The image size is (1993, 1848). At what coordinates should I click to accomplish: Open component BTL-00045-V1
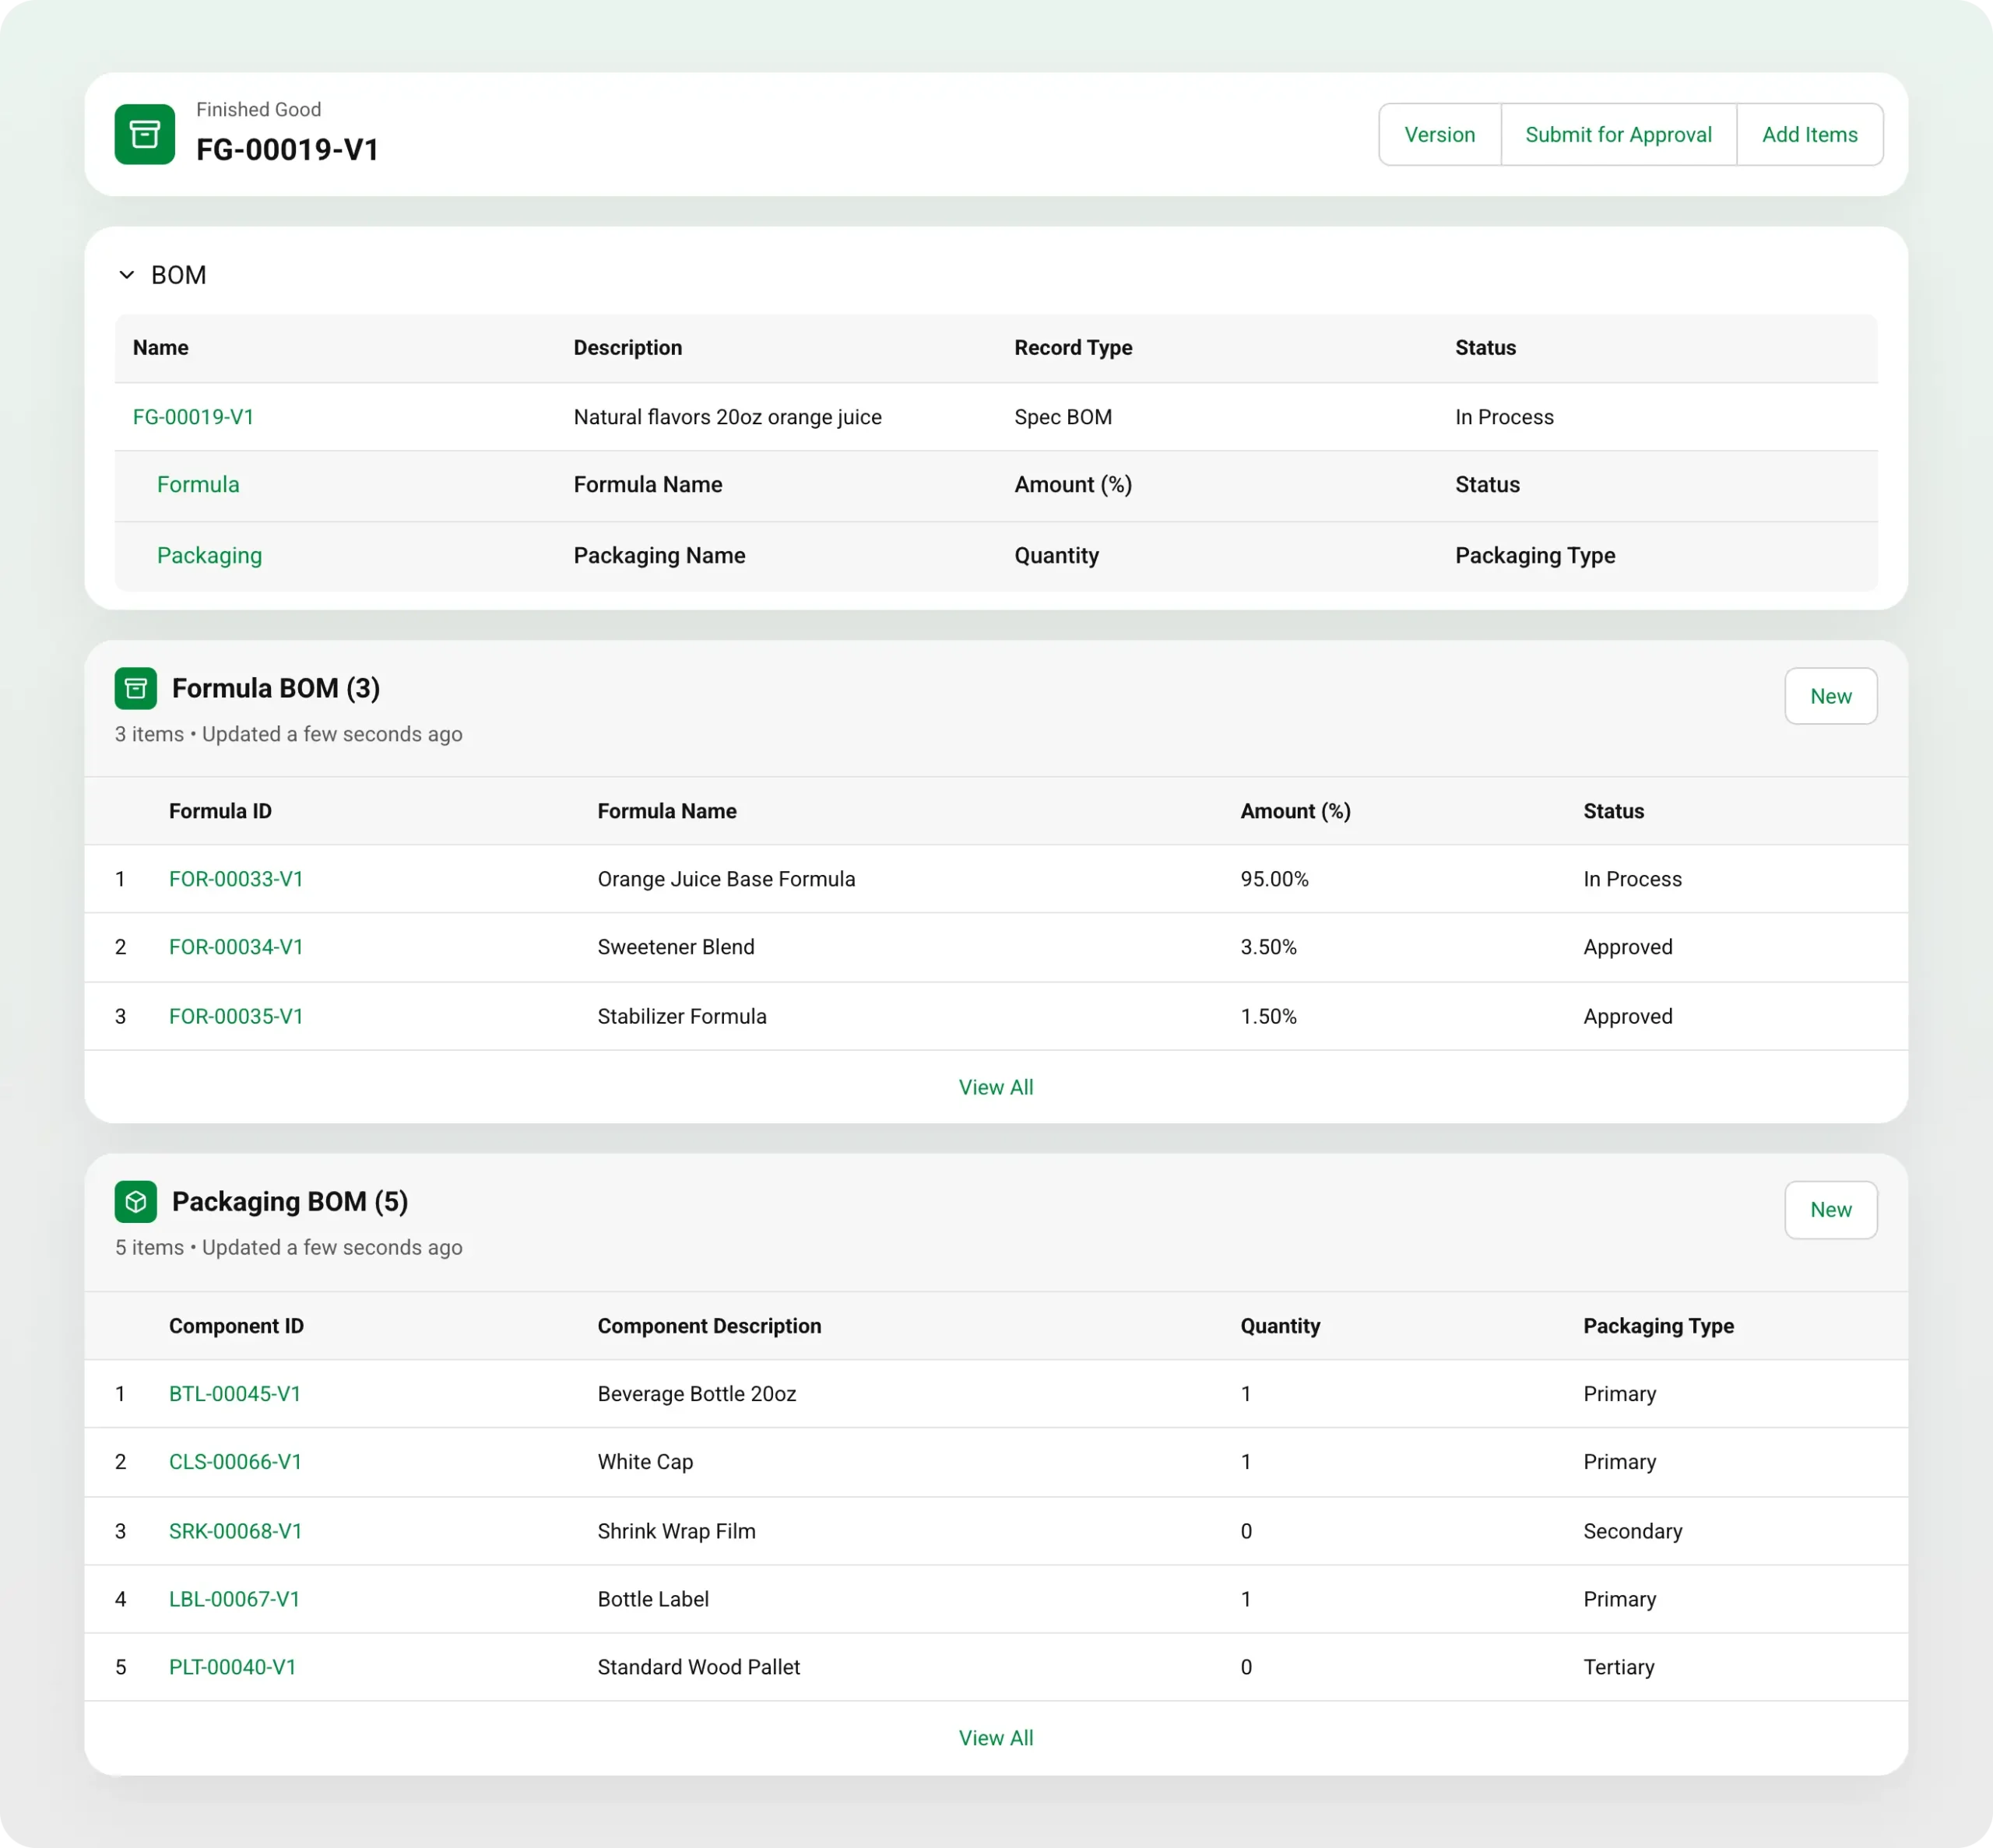pos(235,1394)
